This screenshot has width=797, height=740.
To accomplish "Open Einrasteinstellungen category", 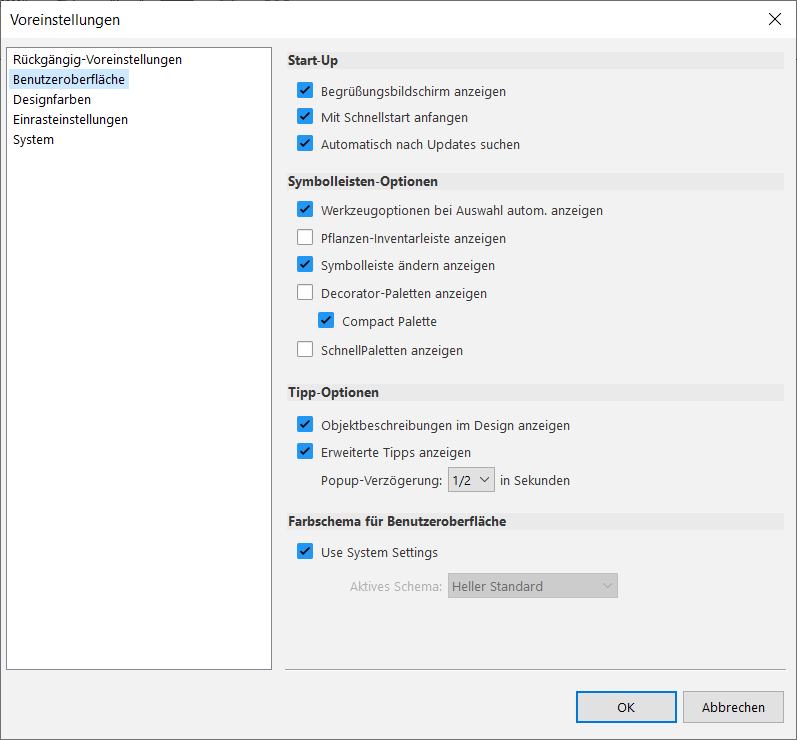I will pyautogui.click(x=70, y=119).
